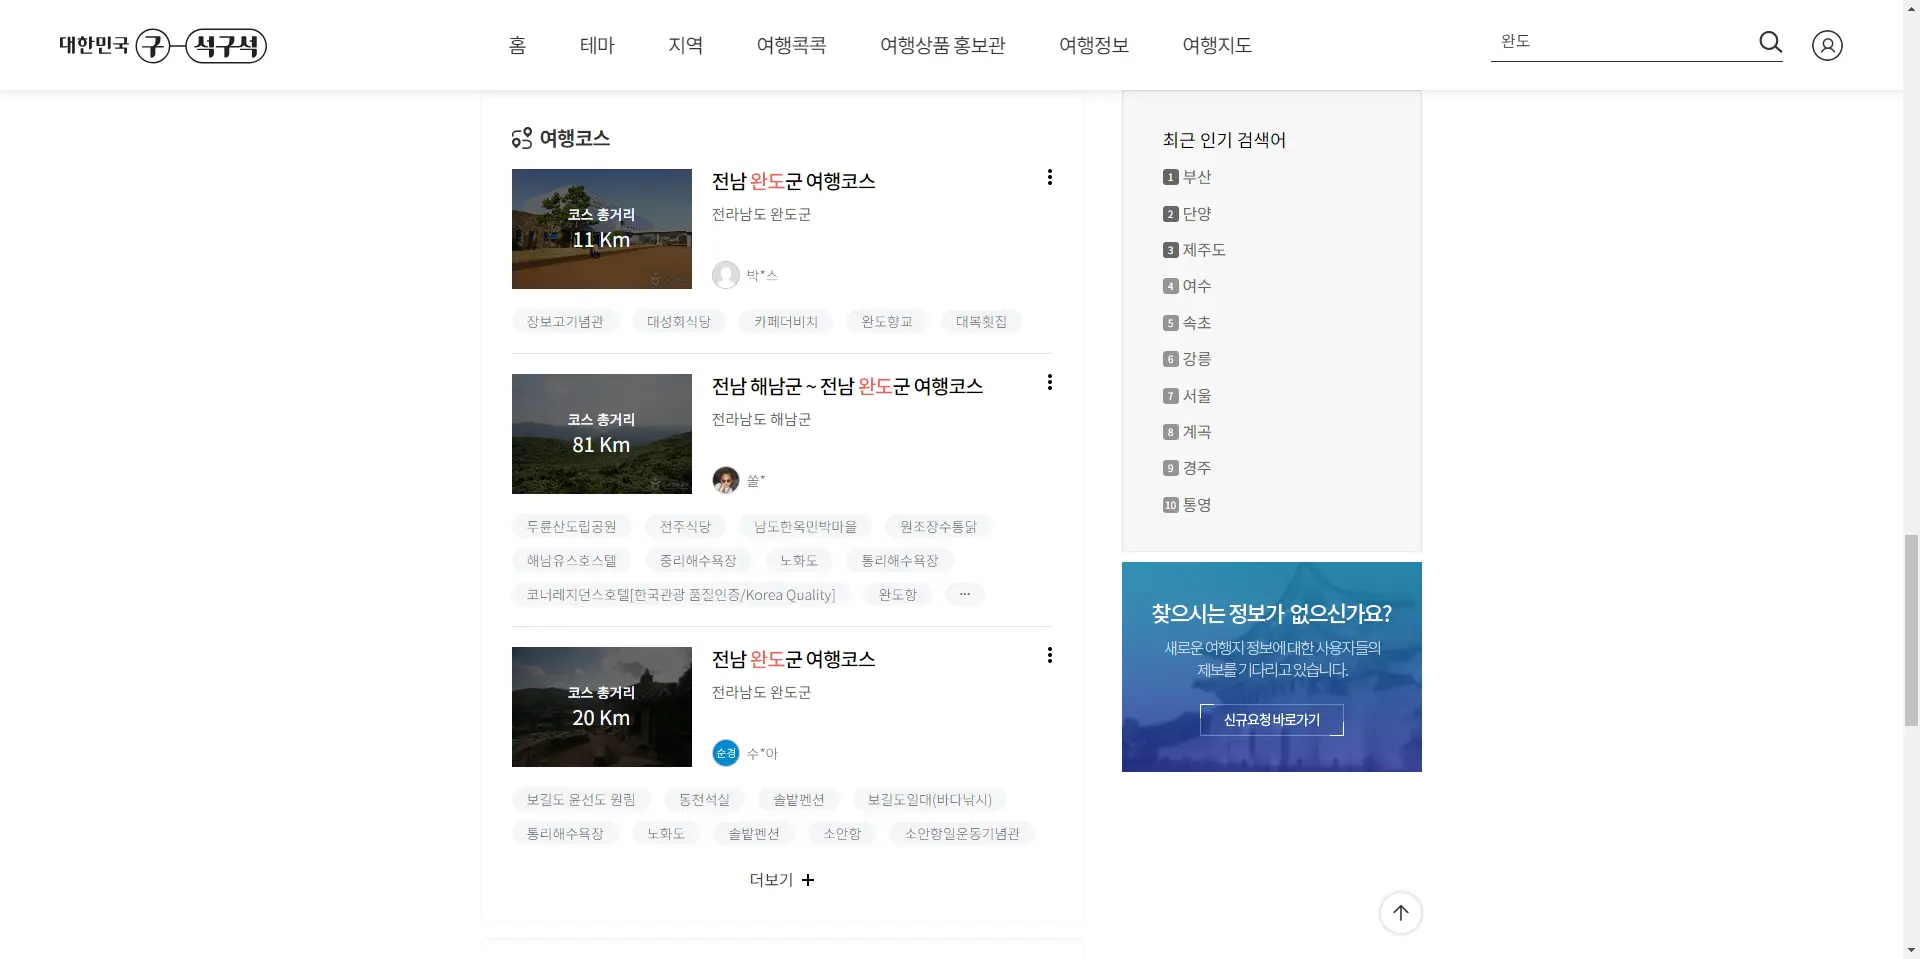The height and width of the screenshot is (959, 1920).
Task: Open the 홈 menu
Action: coord(517,45)
